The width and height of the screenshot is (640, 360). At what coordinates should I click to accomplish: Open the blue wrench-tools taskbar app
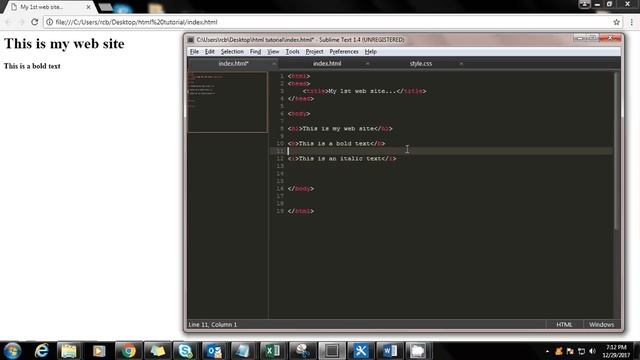[x=360, y=351]
